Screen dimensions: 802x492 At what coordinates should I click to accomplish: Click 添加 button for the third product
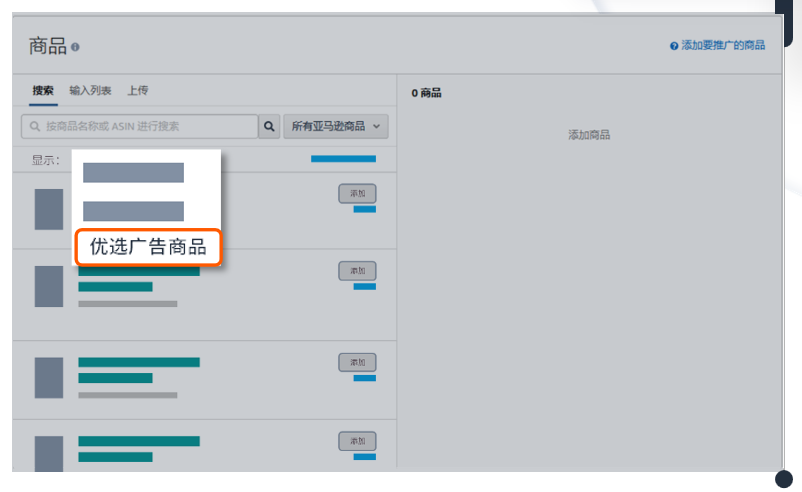[357, 362]
